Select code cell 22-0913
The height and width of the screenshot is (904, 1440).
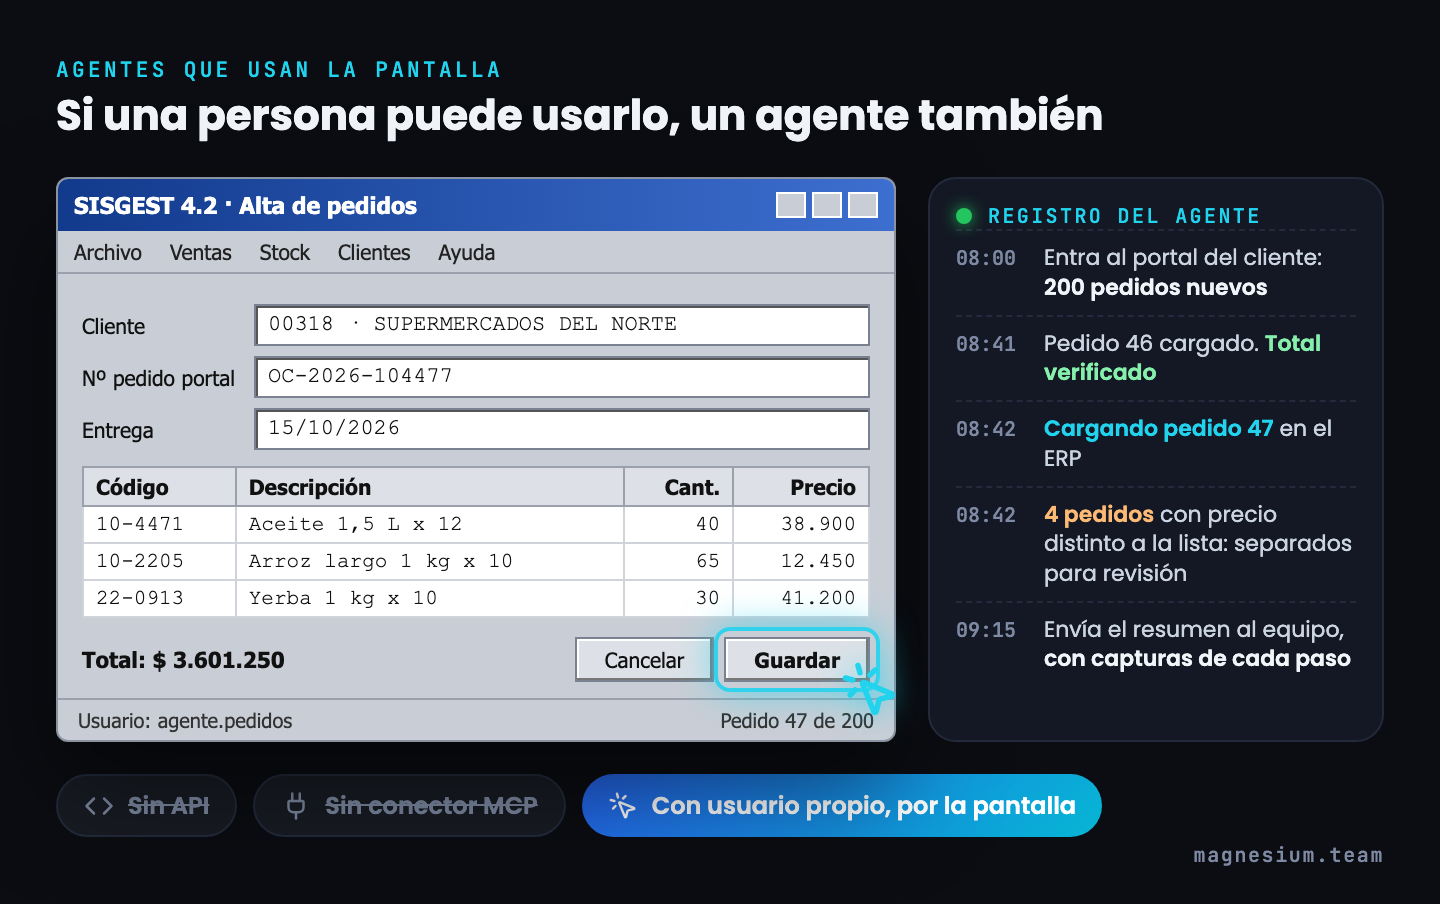(x=159, y=598)
